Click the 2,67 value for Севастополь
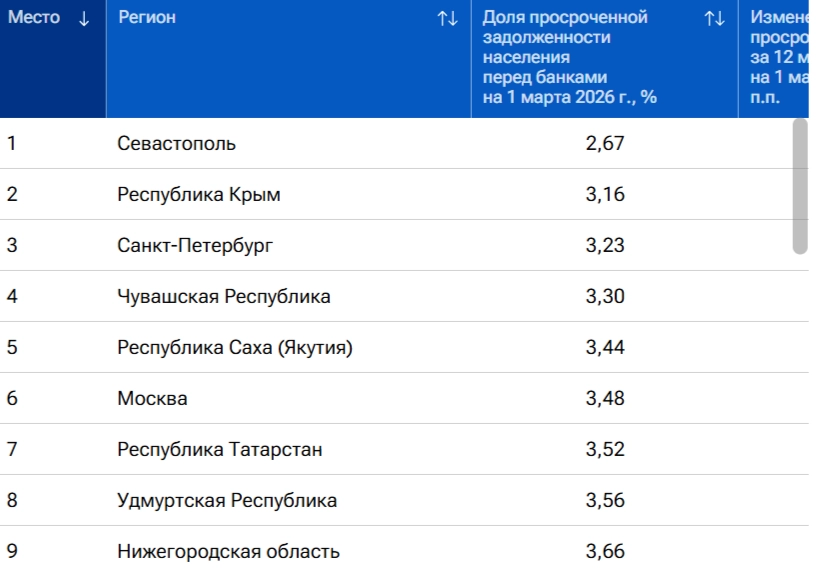The height and width of the screenshot is (573, 819). [x=604, y=143]
